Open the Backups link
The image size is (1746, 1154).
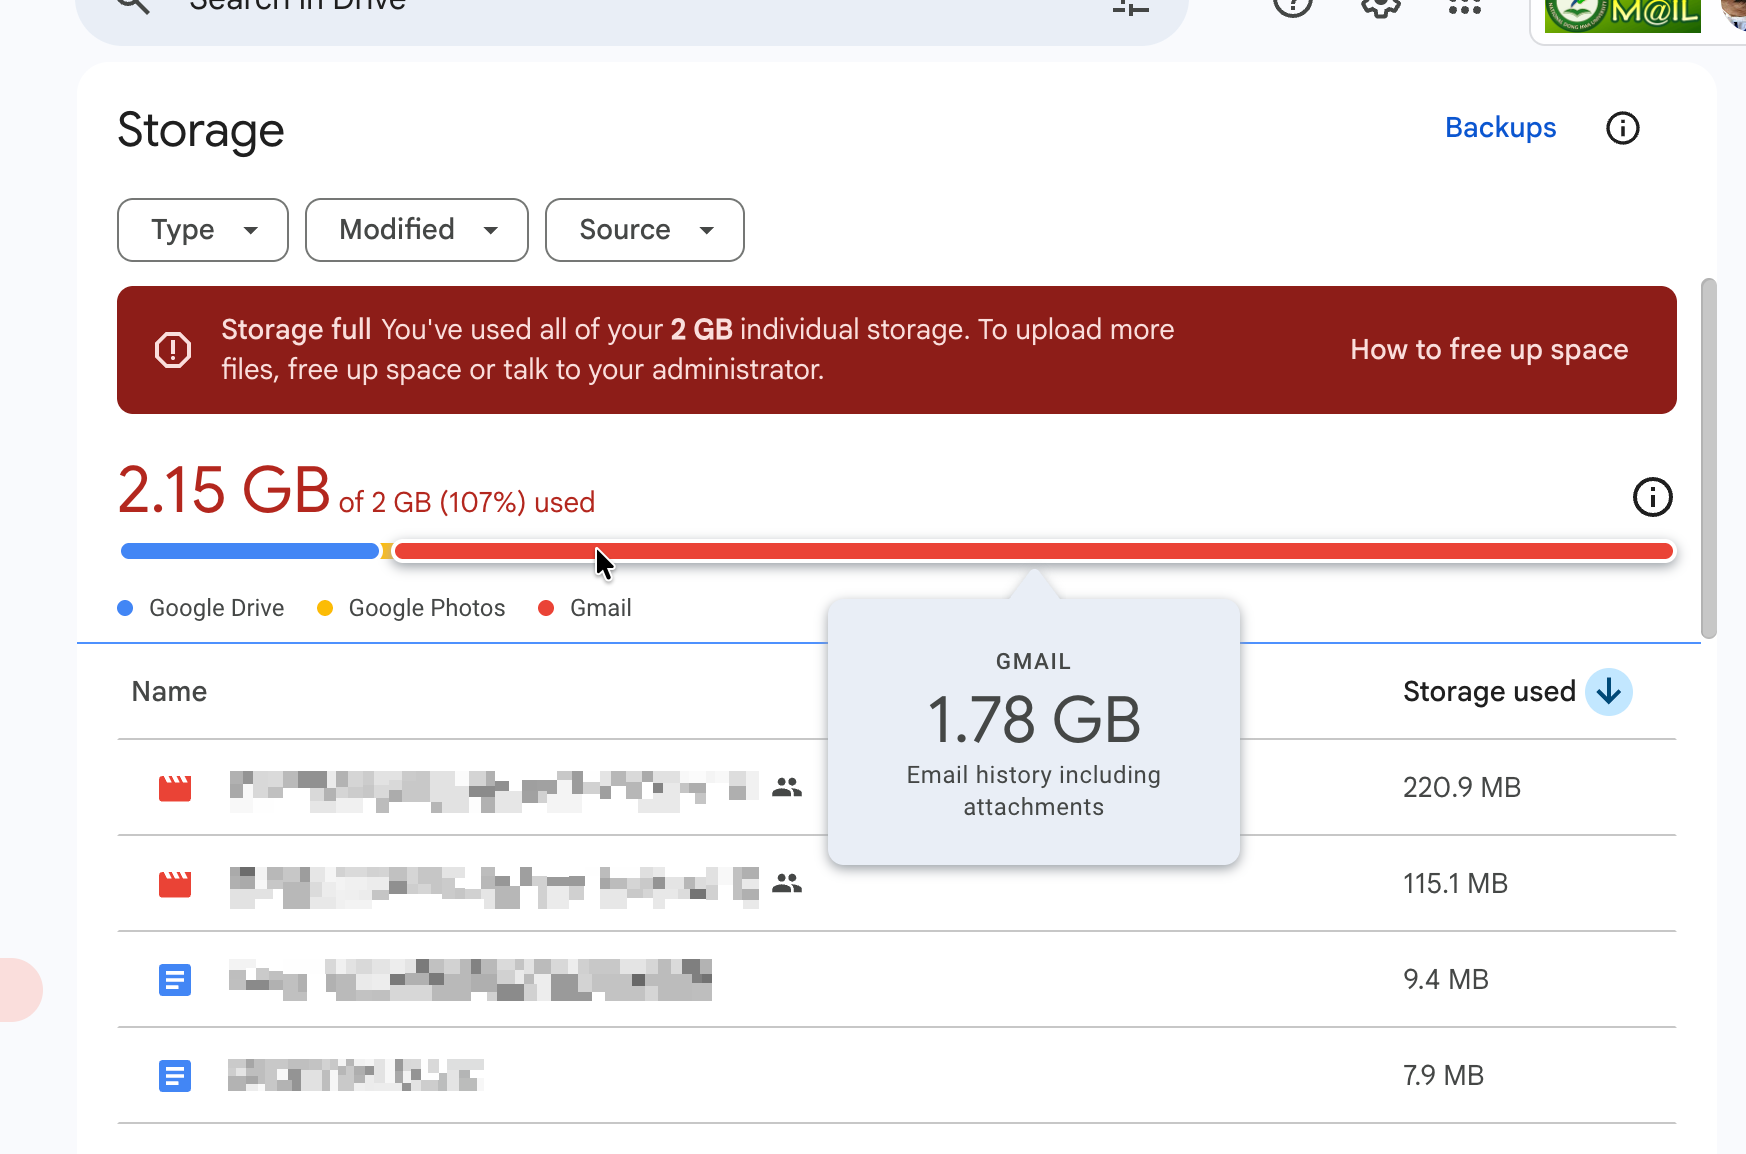pos(1500,128)
